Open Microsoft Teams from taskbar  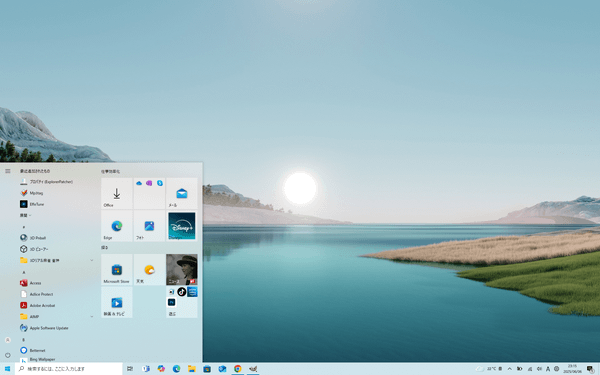click(x=146, y=369)
